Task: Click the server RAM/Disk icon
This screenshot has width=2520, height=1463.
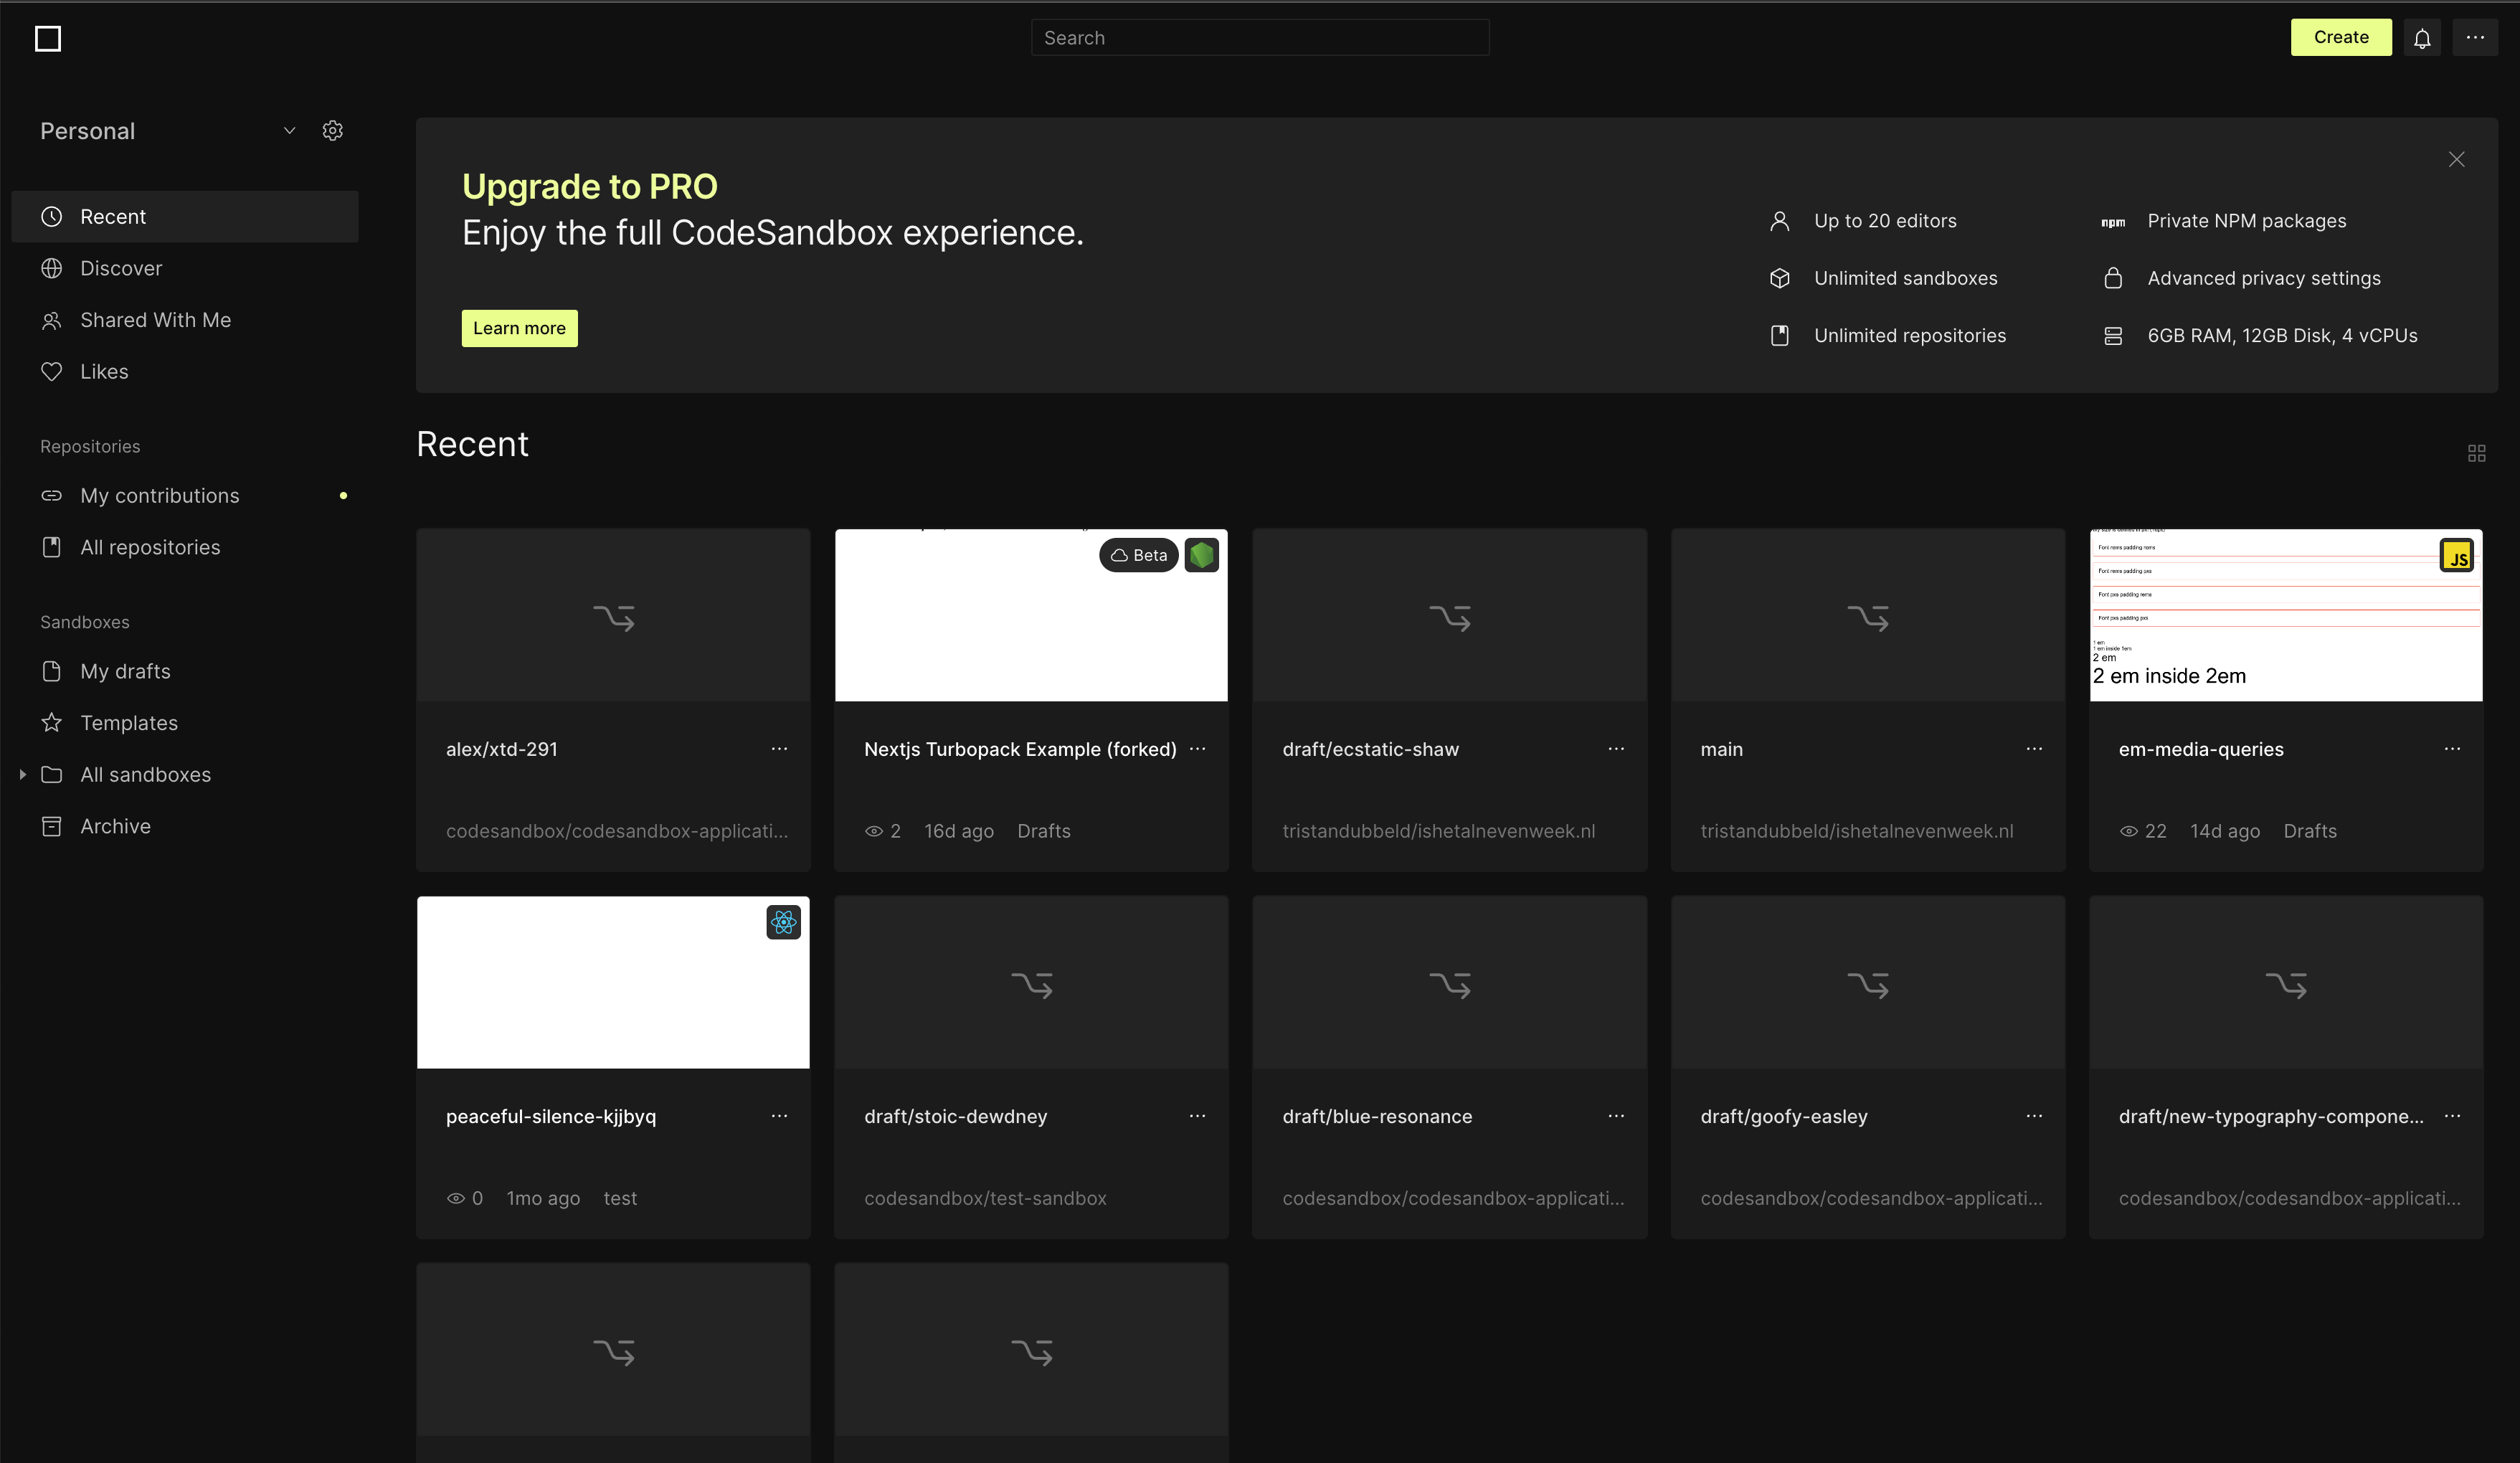Action: [x=2113, y=336]
